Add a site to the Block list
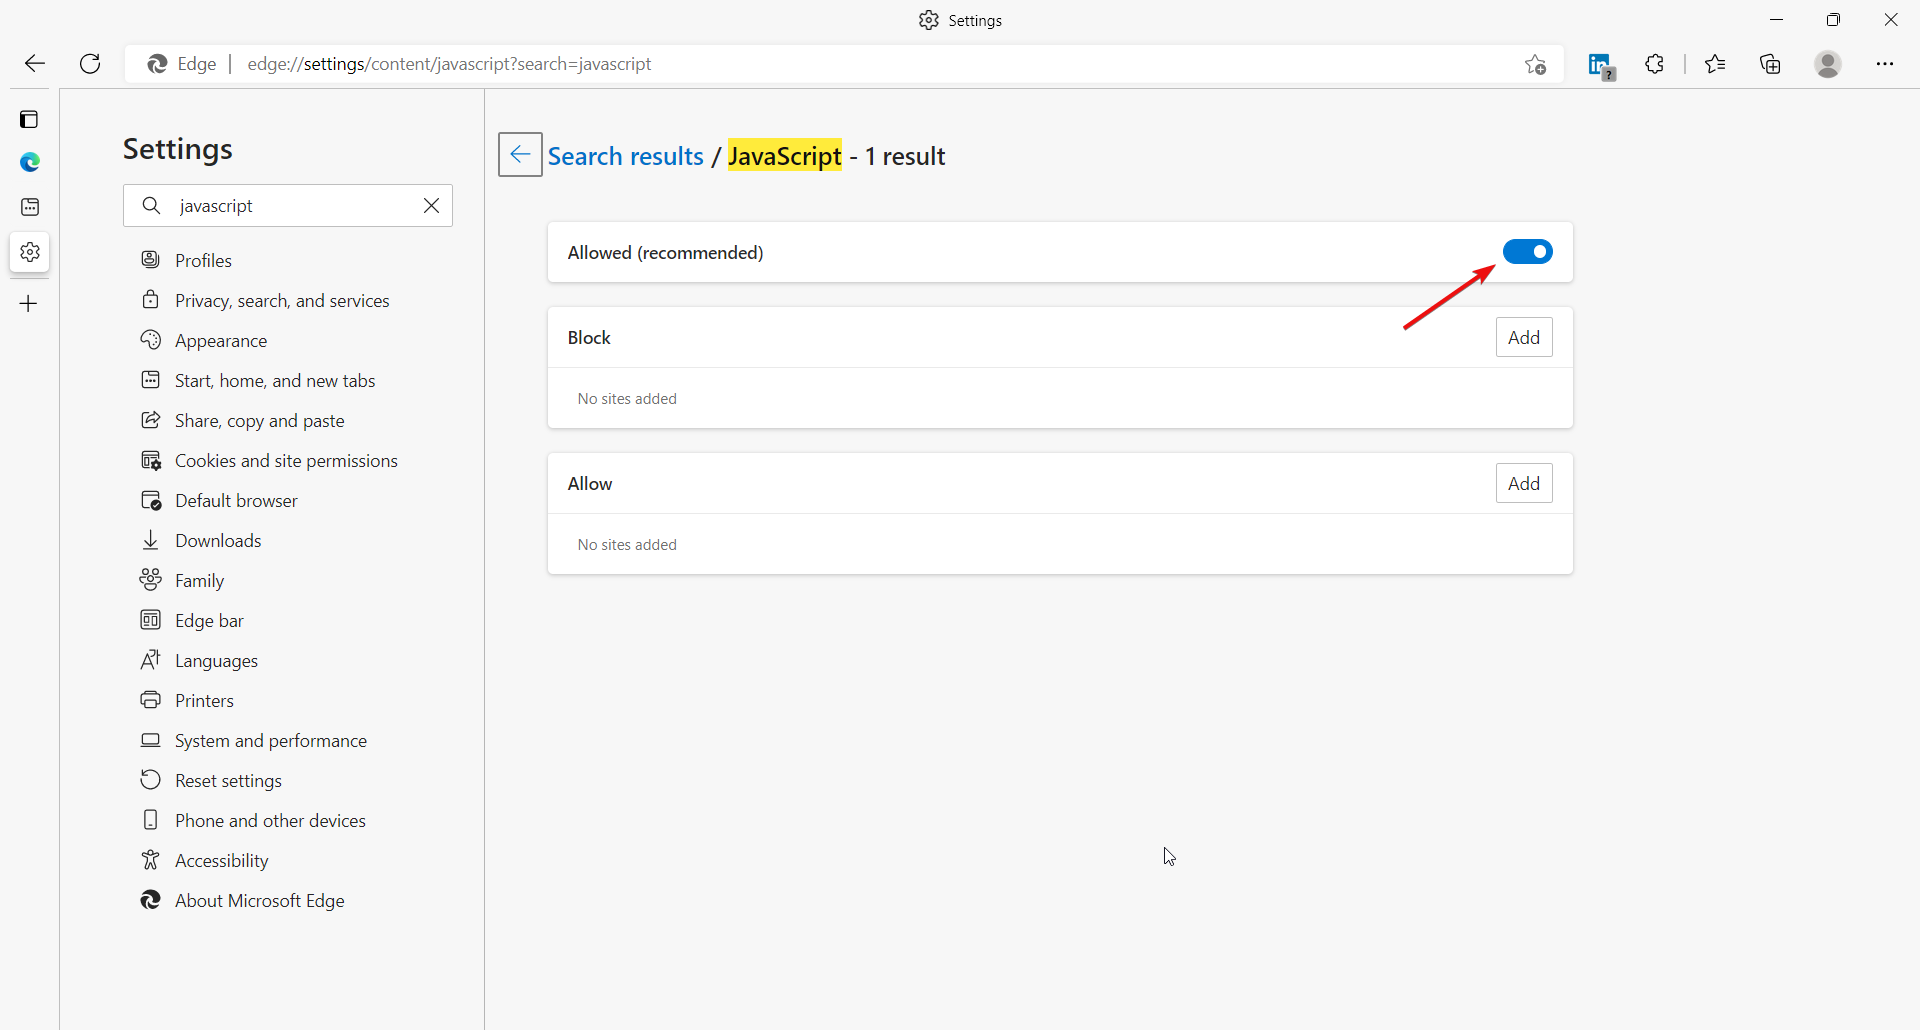Viewport: 1920px width, 1030px height. pos(1524,337)
